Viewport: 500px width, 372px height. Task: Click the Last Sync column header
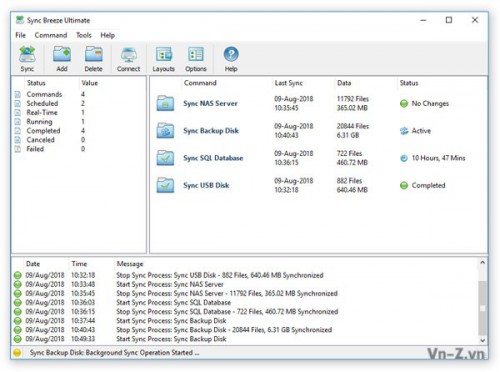(x=289, y=83)
